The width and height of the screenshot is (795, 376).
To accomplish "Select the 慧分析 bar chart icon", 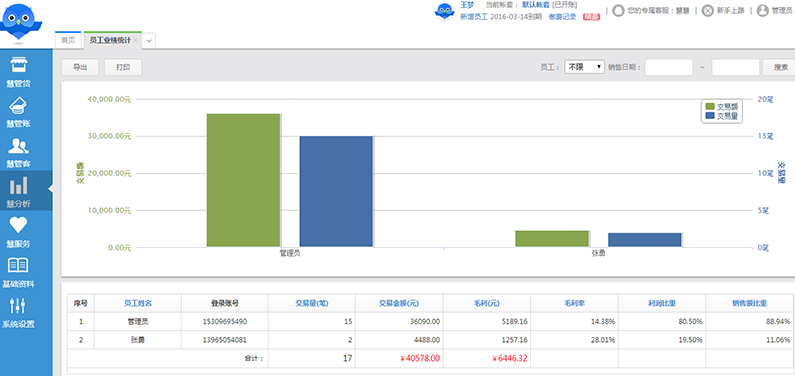I will pos(19,185).
